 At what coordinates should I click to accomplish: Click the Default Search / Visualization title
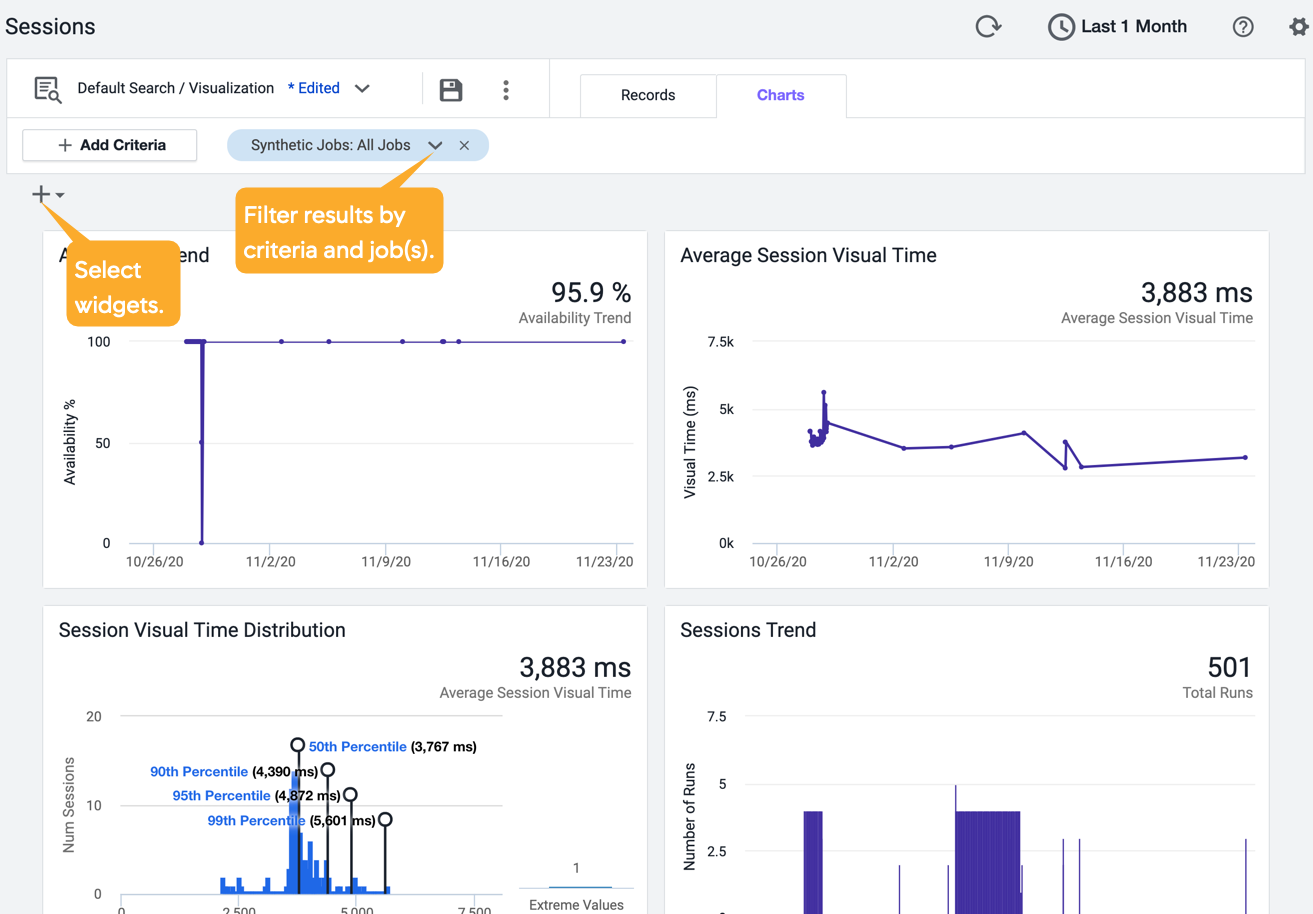coord(176,88)
